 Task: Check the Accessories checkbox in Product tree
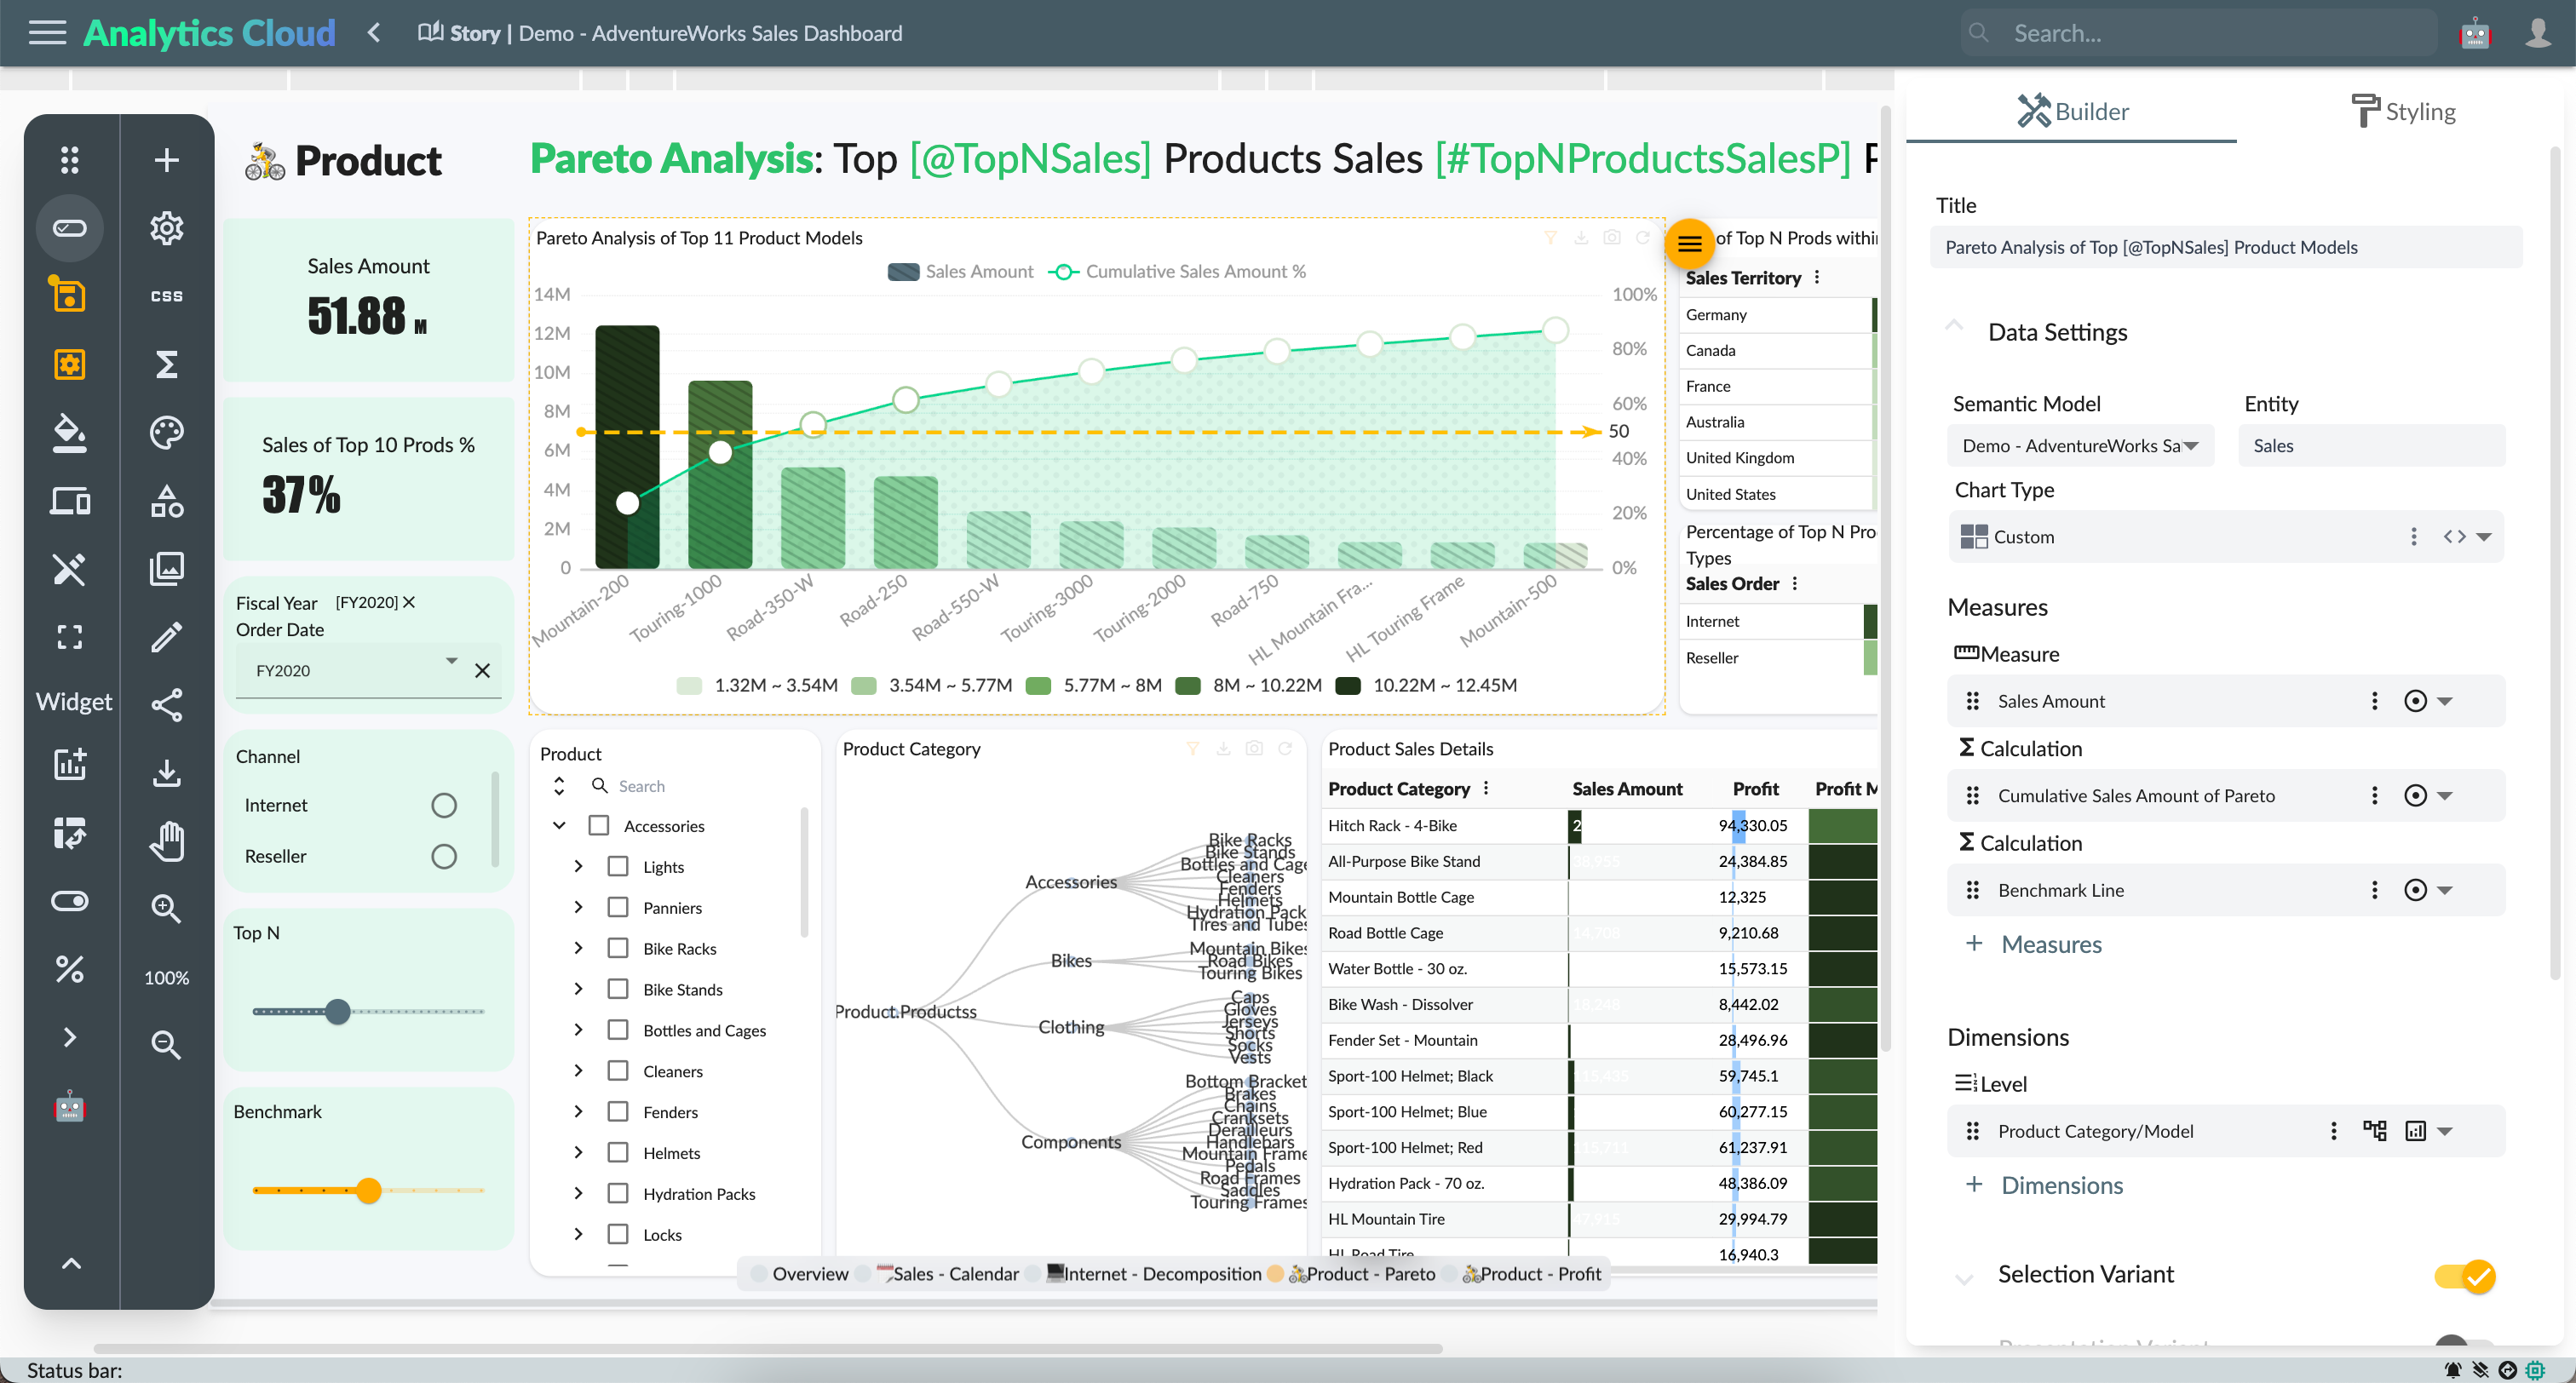[x=599, y=826]
